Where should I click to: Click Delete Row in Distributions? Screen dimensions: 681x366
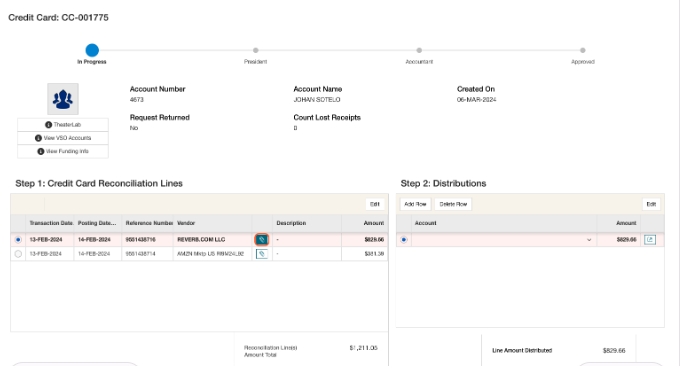[453, 204]
